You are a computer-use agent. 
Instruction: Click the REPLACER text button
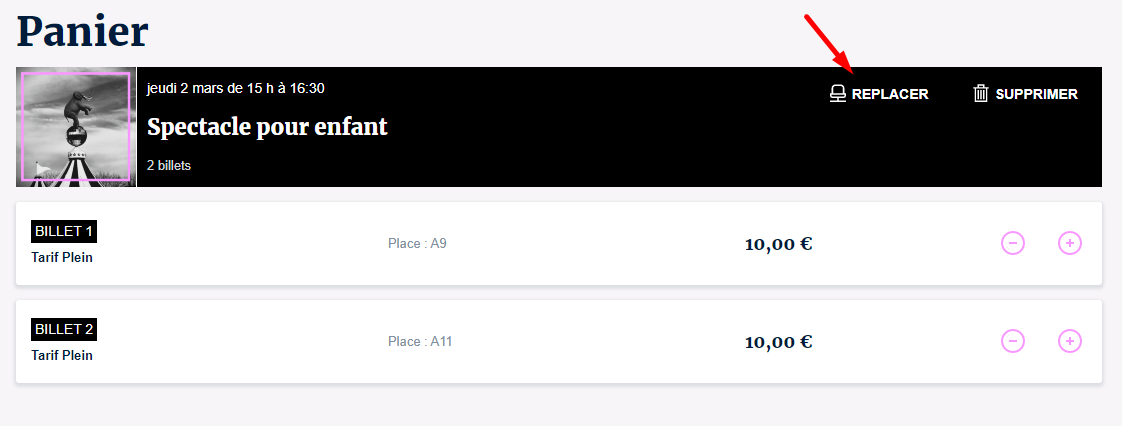889,94
